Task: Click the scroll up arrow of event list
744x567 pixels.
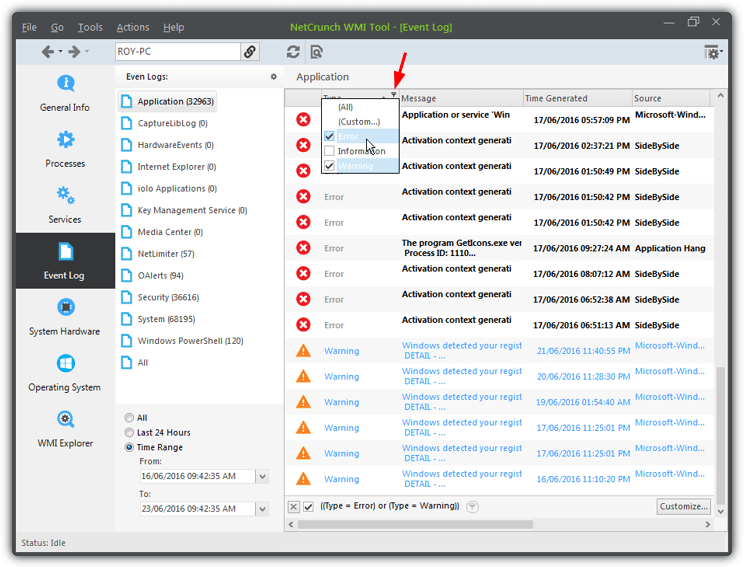Action: pos(720,96)
